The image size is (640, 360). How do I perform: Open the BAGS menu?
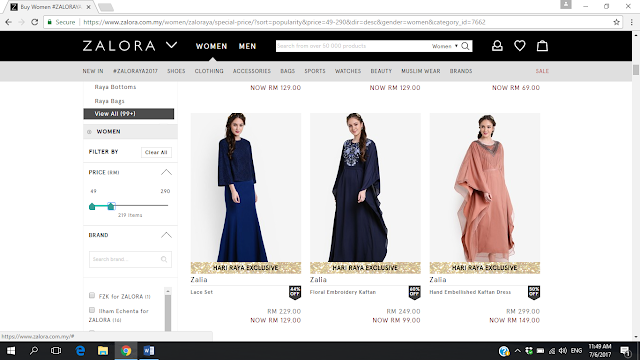coord(287,71)
